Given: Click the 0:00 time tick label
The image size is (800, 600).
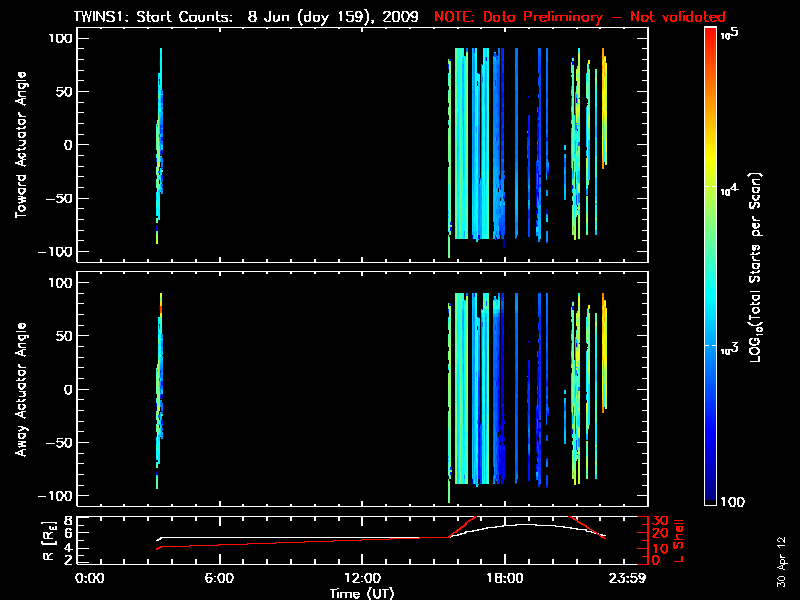Looking at the screenshot, I should pyautogui.click(x=90, y=578).
